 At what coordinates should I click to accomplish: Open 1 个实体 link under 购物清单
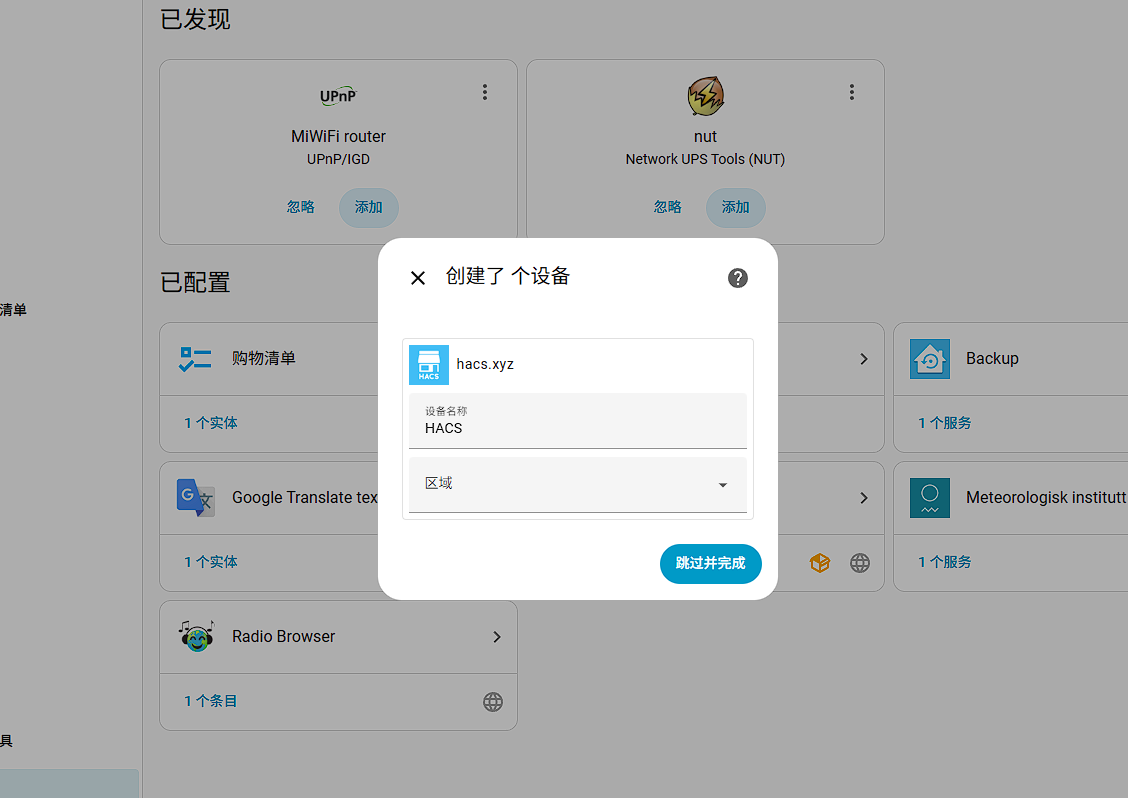(x=211, y=423)
